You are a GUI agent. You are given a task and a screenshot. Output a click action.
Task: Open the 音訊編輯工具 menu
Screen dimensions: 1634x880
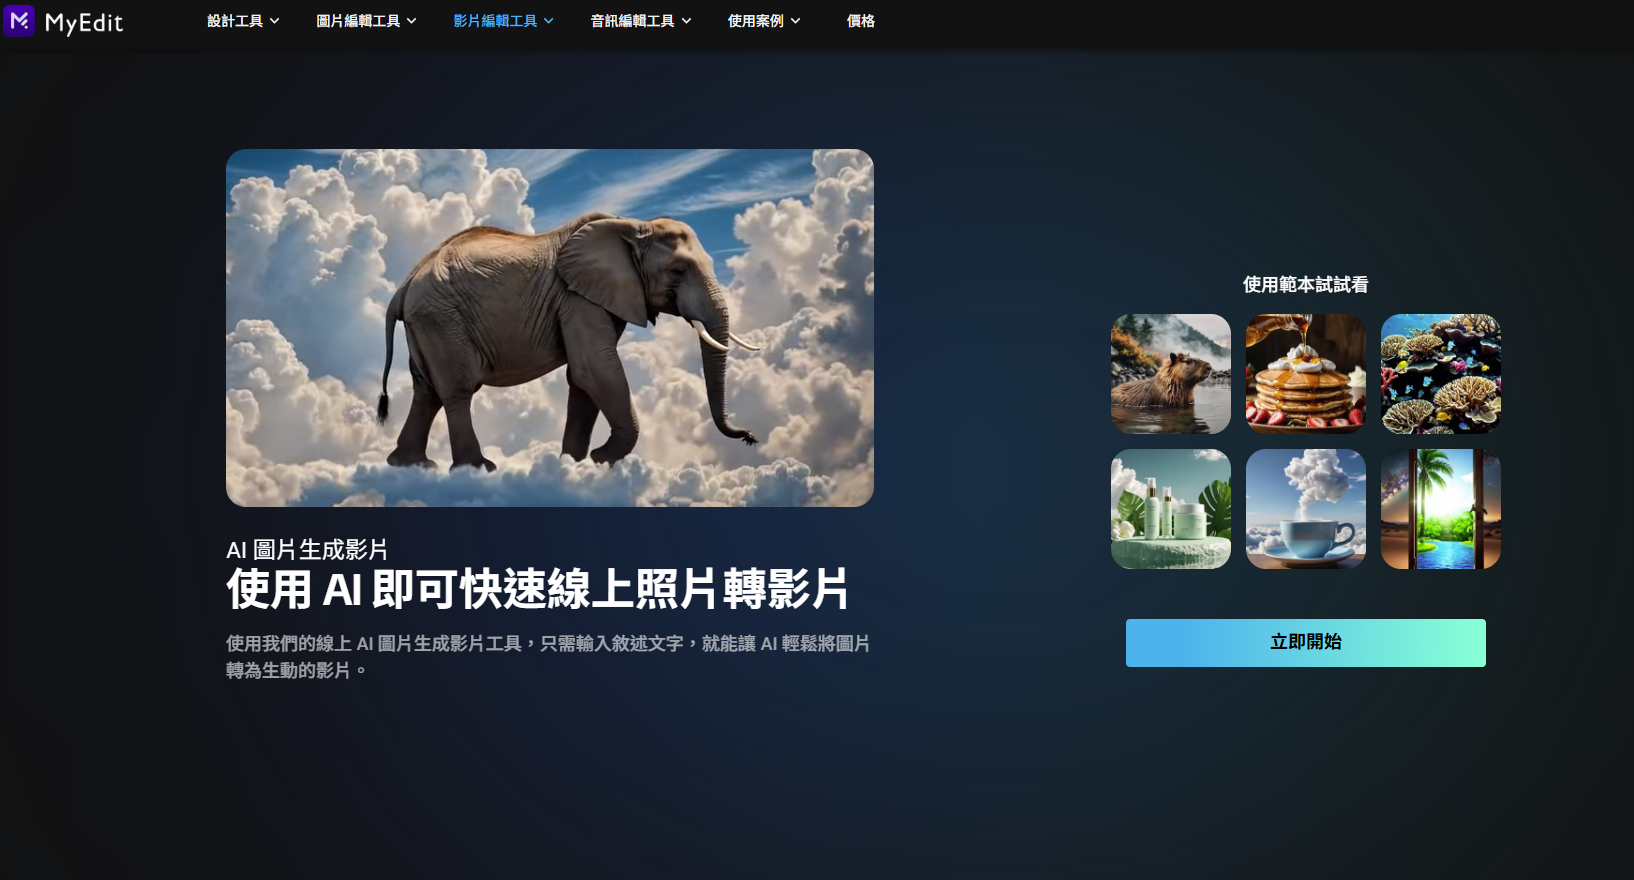tap(632, 21)
